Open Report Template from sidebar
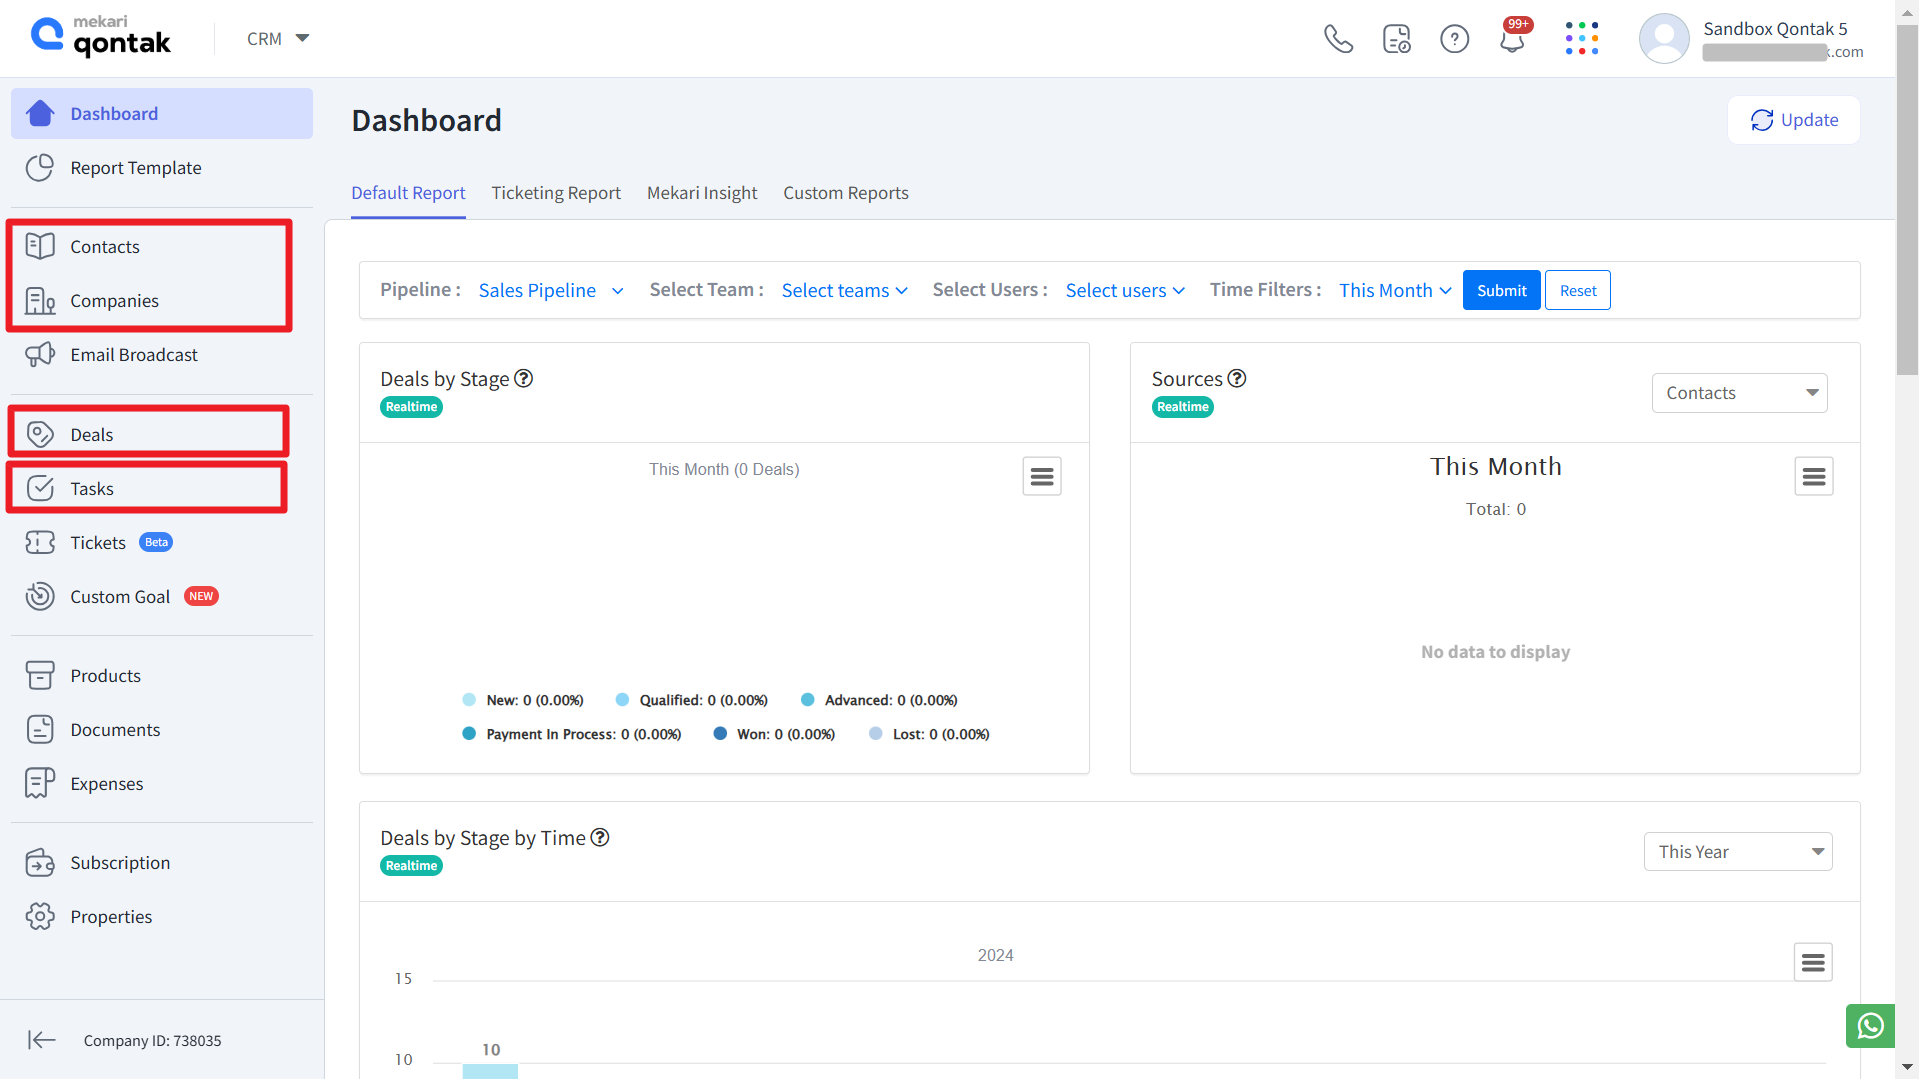This screenshot has width=1919, height=1079. (161, 167)
